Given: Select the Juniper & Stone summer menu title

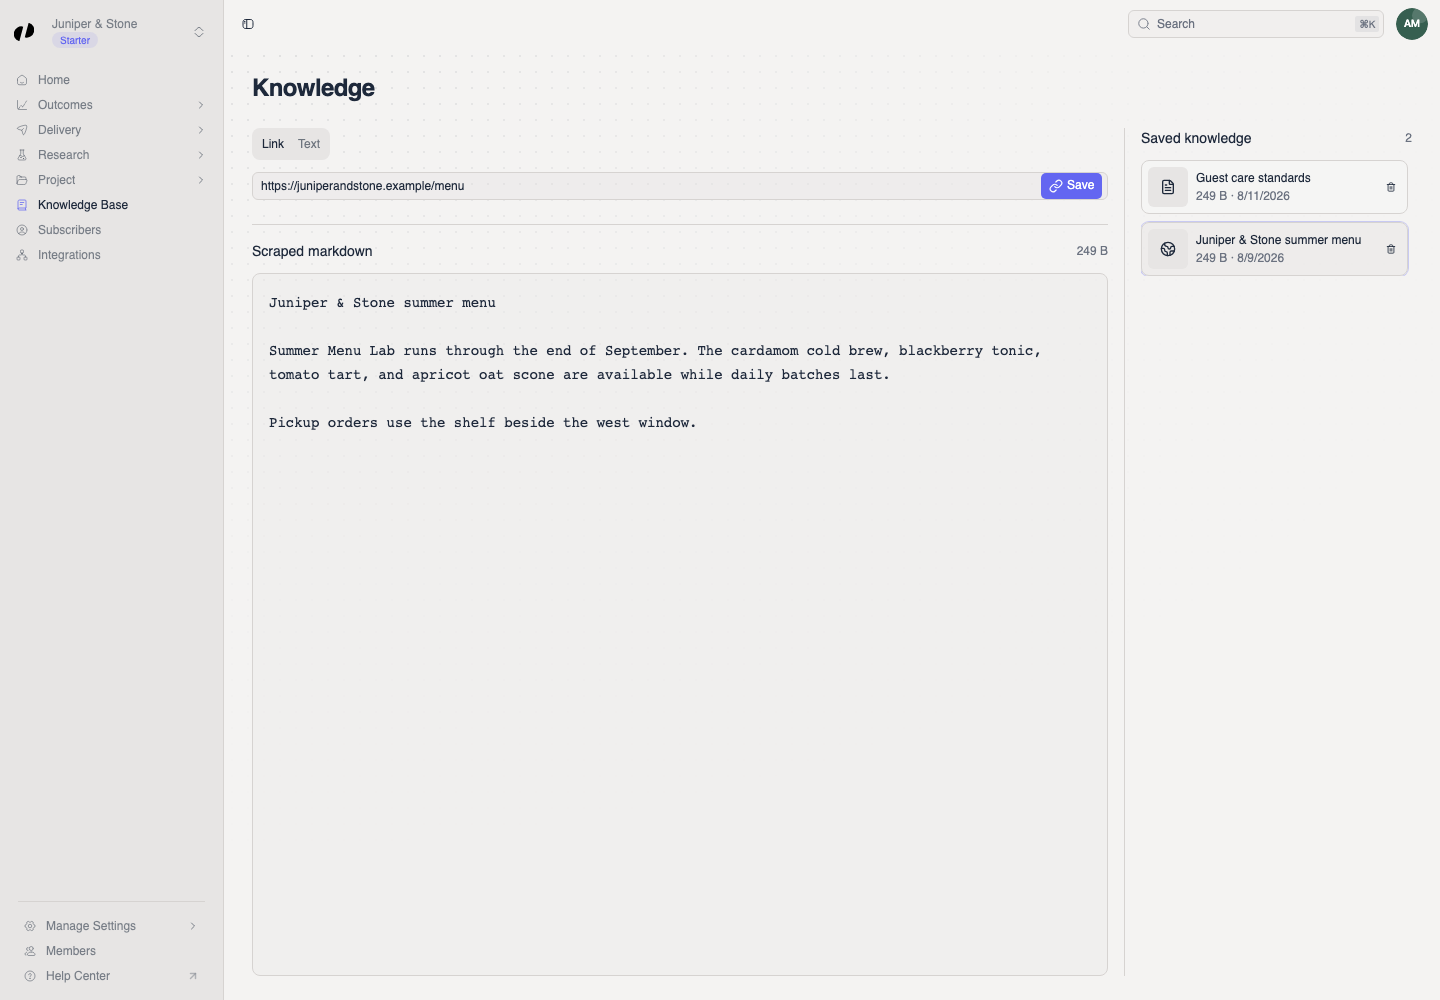Looking at the screenshot, I should click(1278, 240).
